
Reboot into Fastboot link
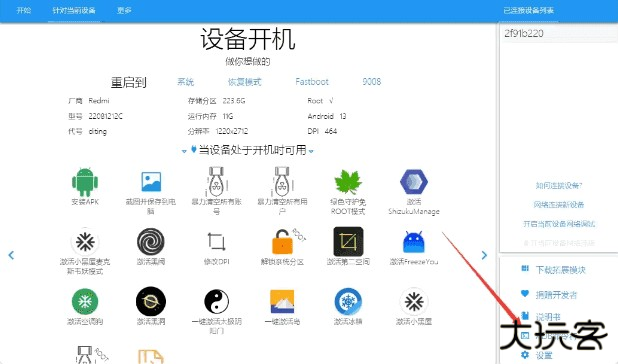tap(312, 82)
